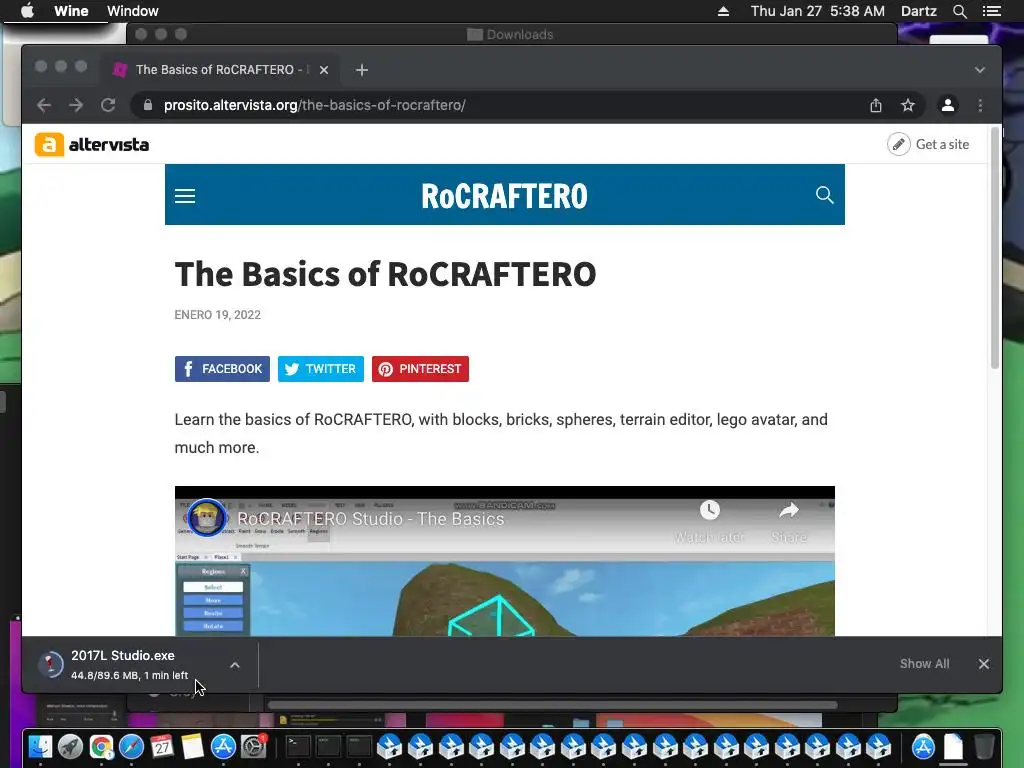Click ENERO 19, 2022 date

click(x=217, y=315)
